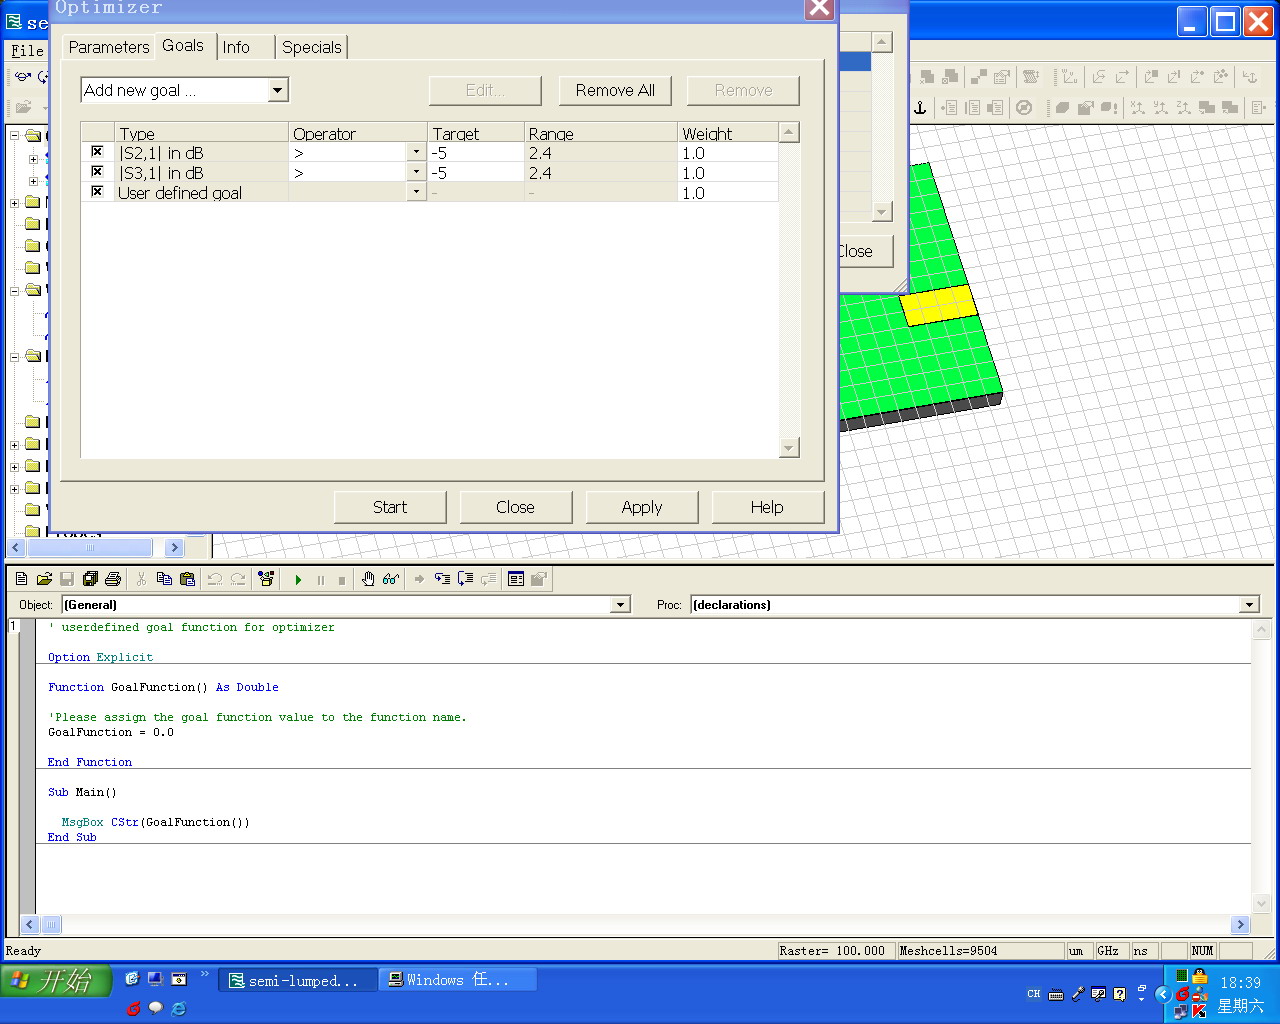Click the code editor scroll right arrow

point(1241,924)
